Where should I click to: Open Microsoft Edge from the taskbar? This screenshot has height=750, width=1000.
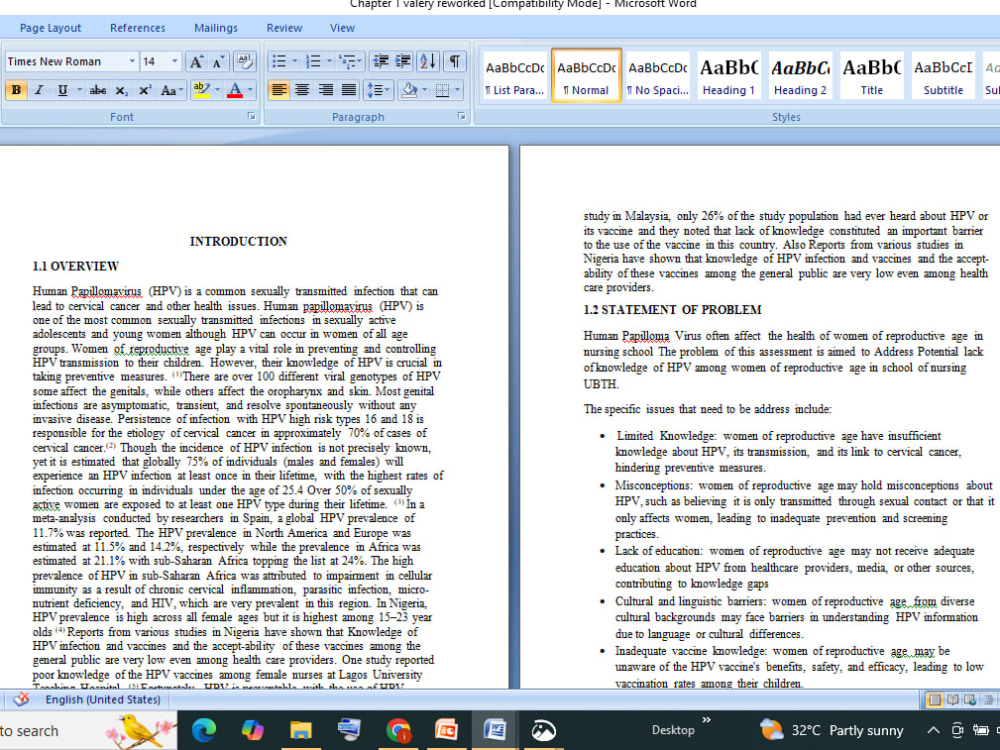(203, 730)
